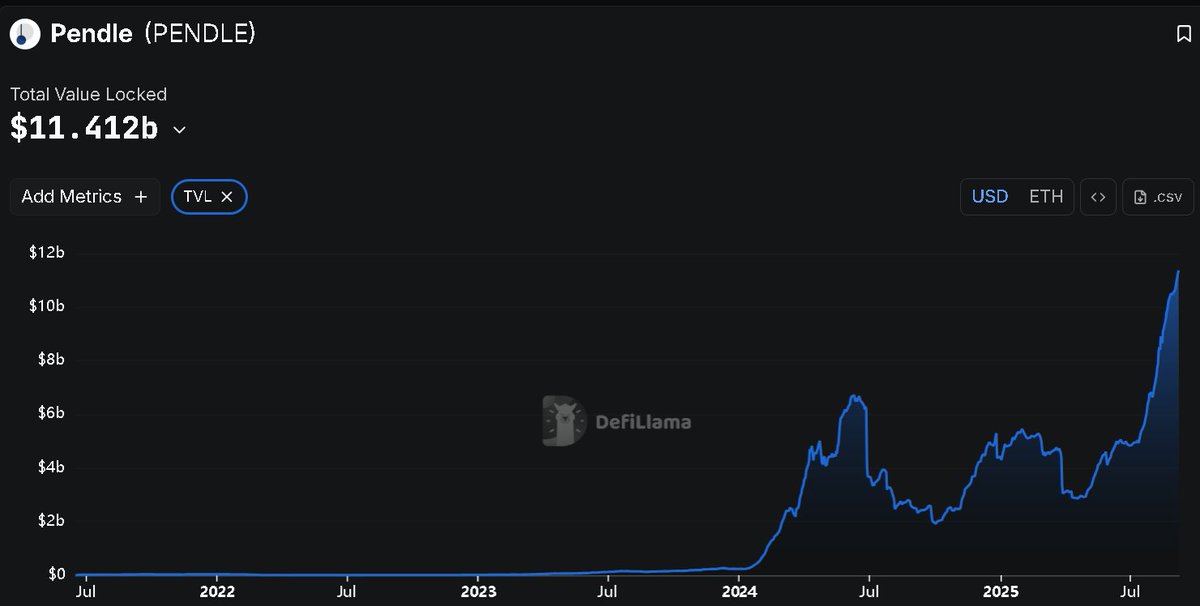Click the $0 y-axis label
1200x606 pixels.
[x=55, y=574]
